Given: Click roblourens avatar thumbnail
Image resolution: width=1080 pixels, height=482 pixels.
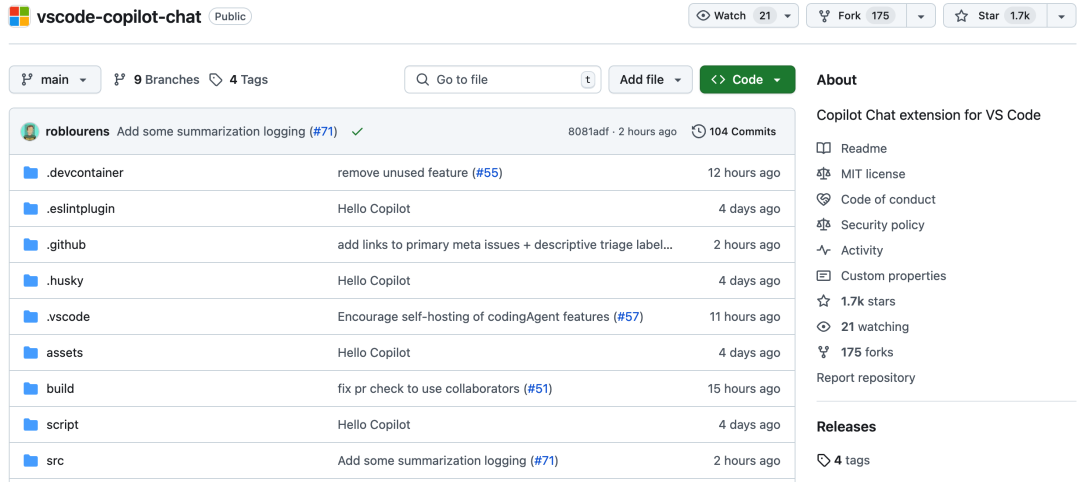Looking at the screenshot, I should [x=30, y=131].
